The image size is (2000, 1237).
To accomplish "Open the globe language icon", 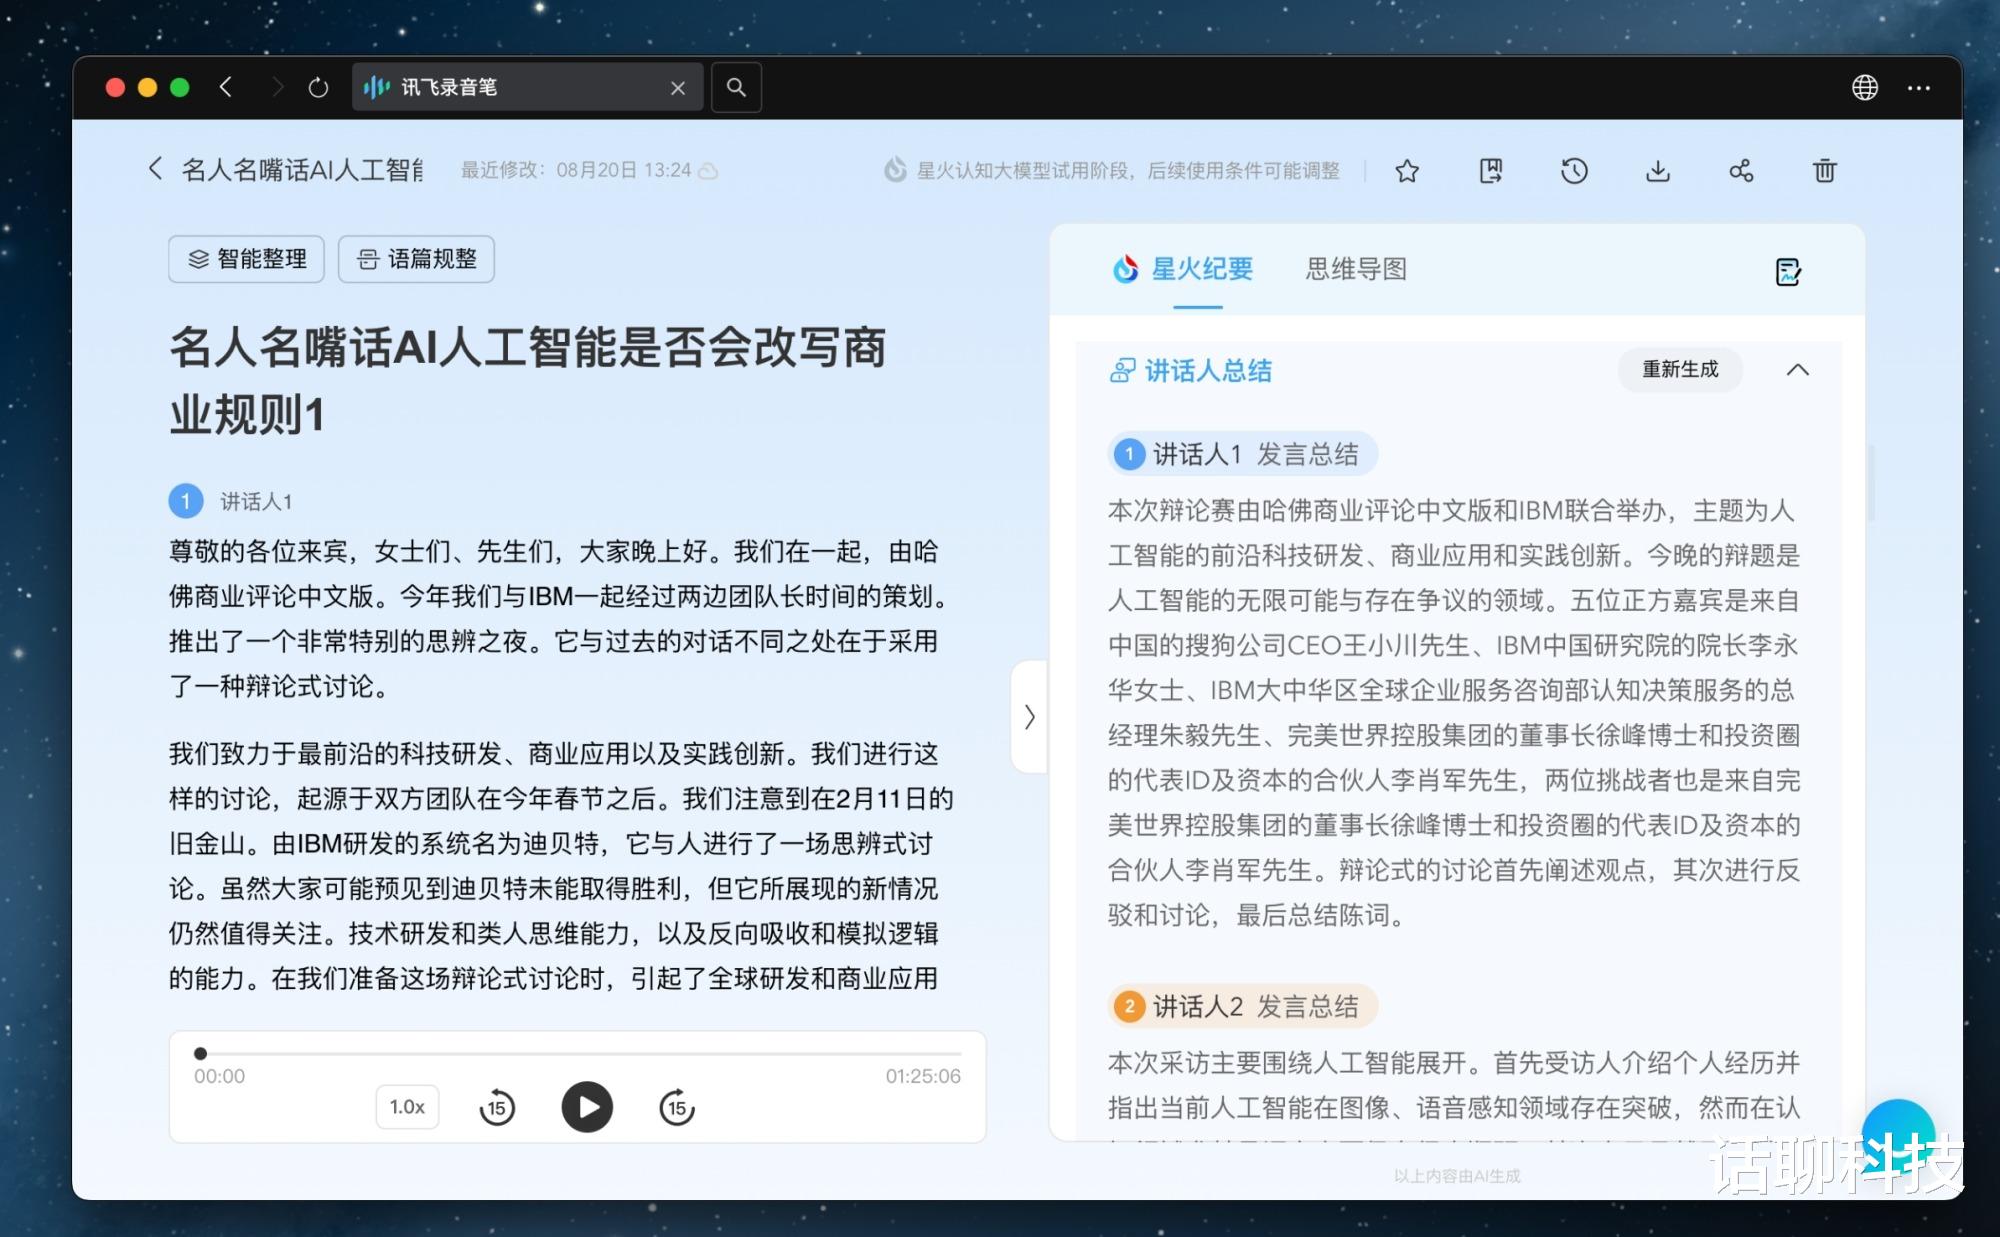I will coord(1864,88).
